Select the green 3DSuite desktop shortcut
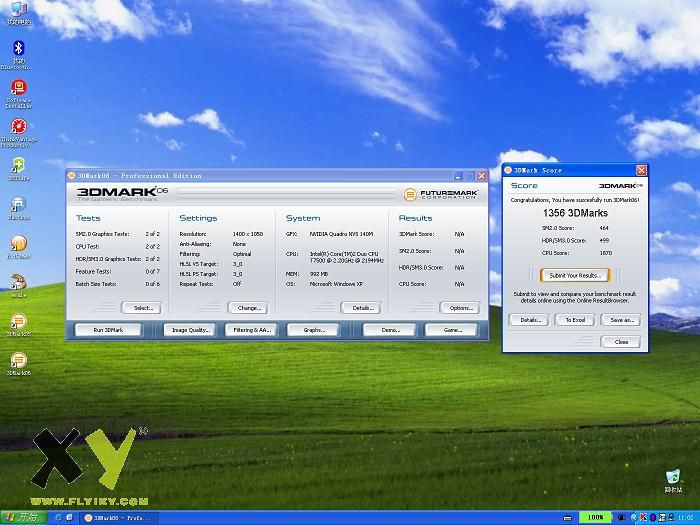 [x=18, y=169]
